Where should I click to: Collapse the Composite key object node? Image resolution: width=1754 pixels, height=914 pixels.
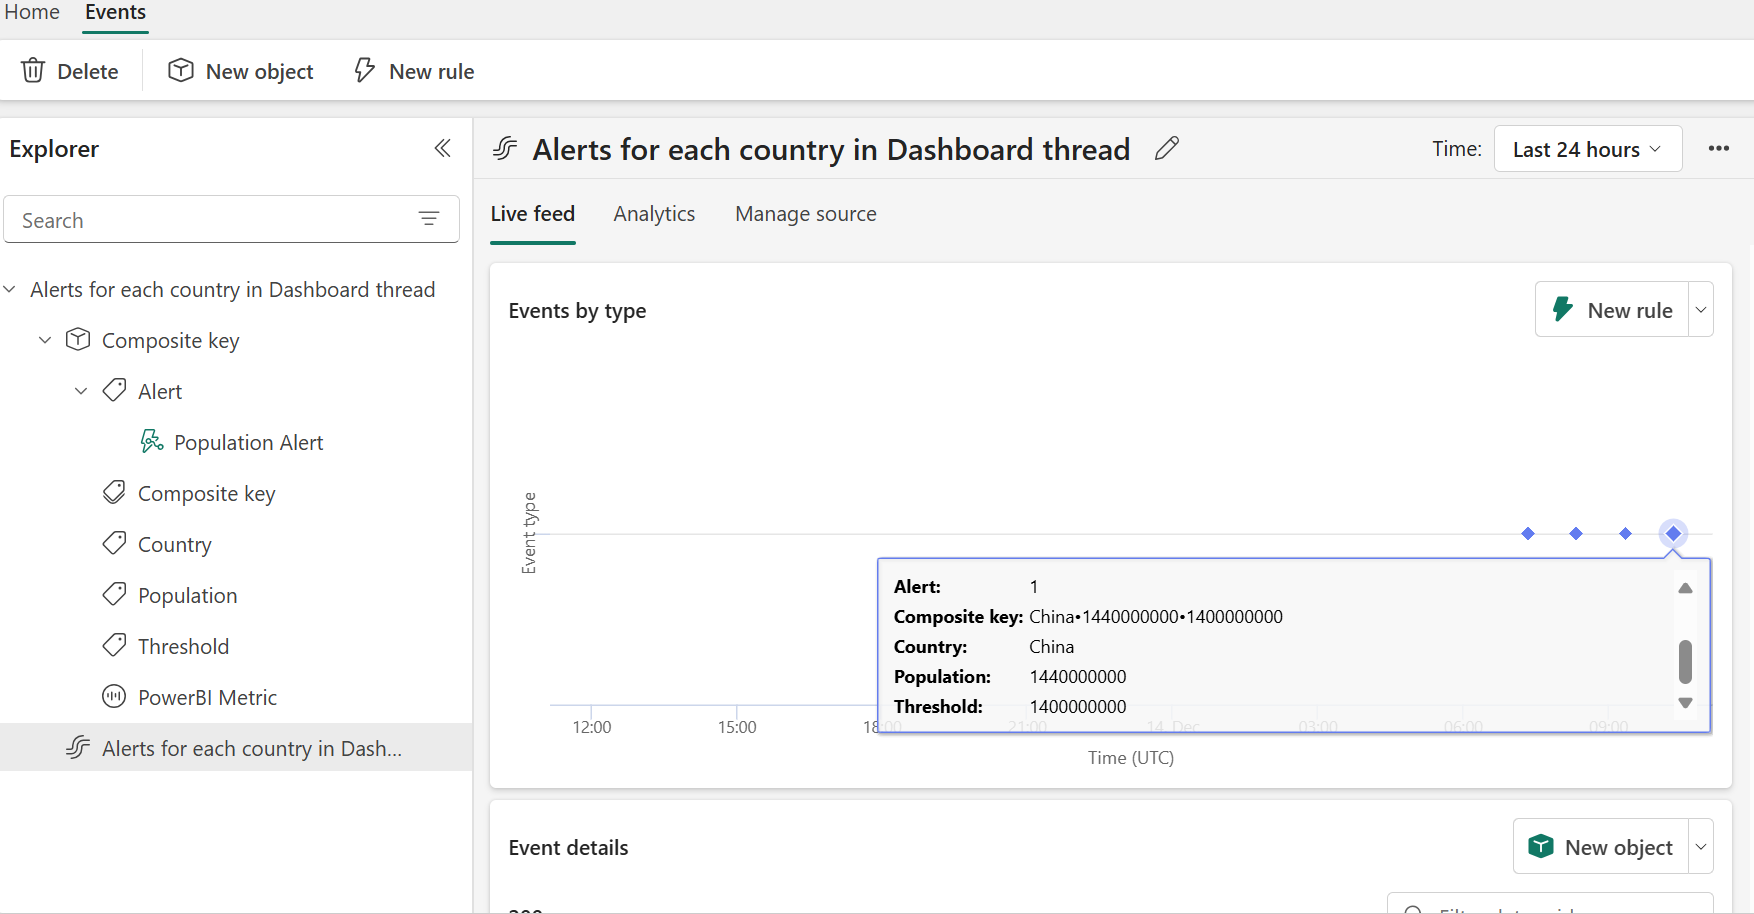tap(45, 340)
